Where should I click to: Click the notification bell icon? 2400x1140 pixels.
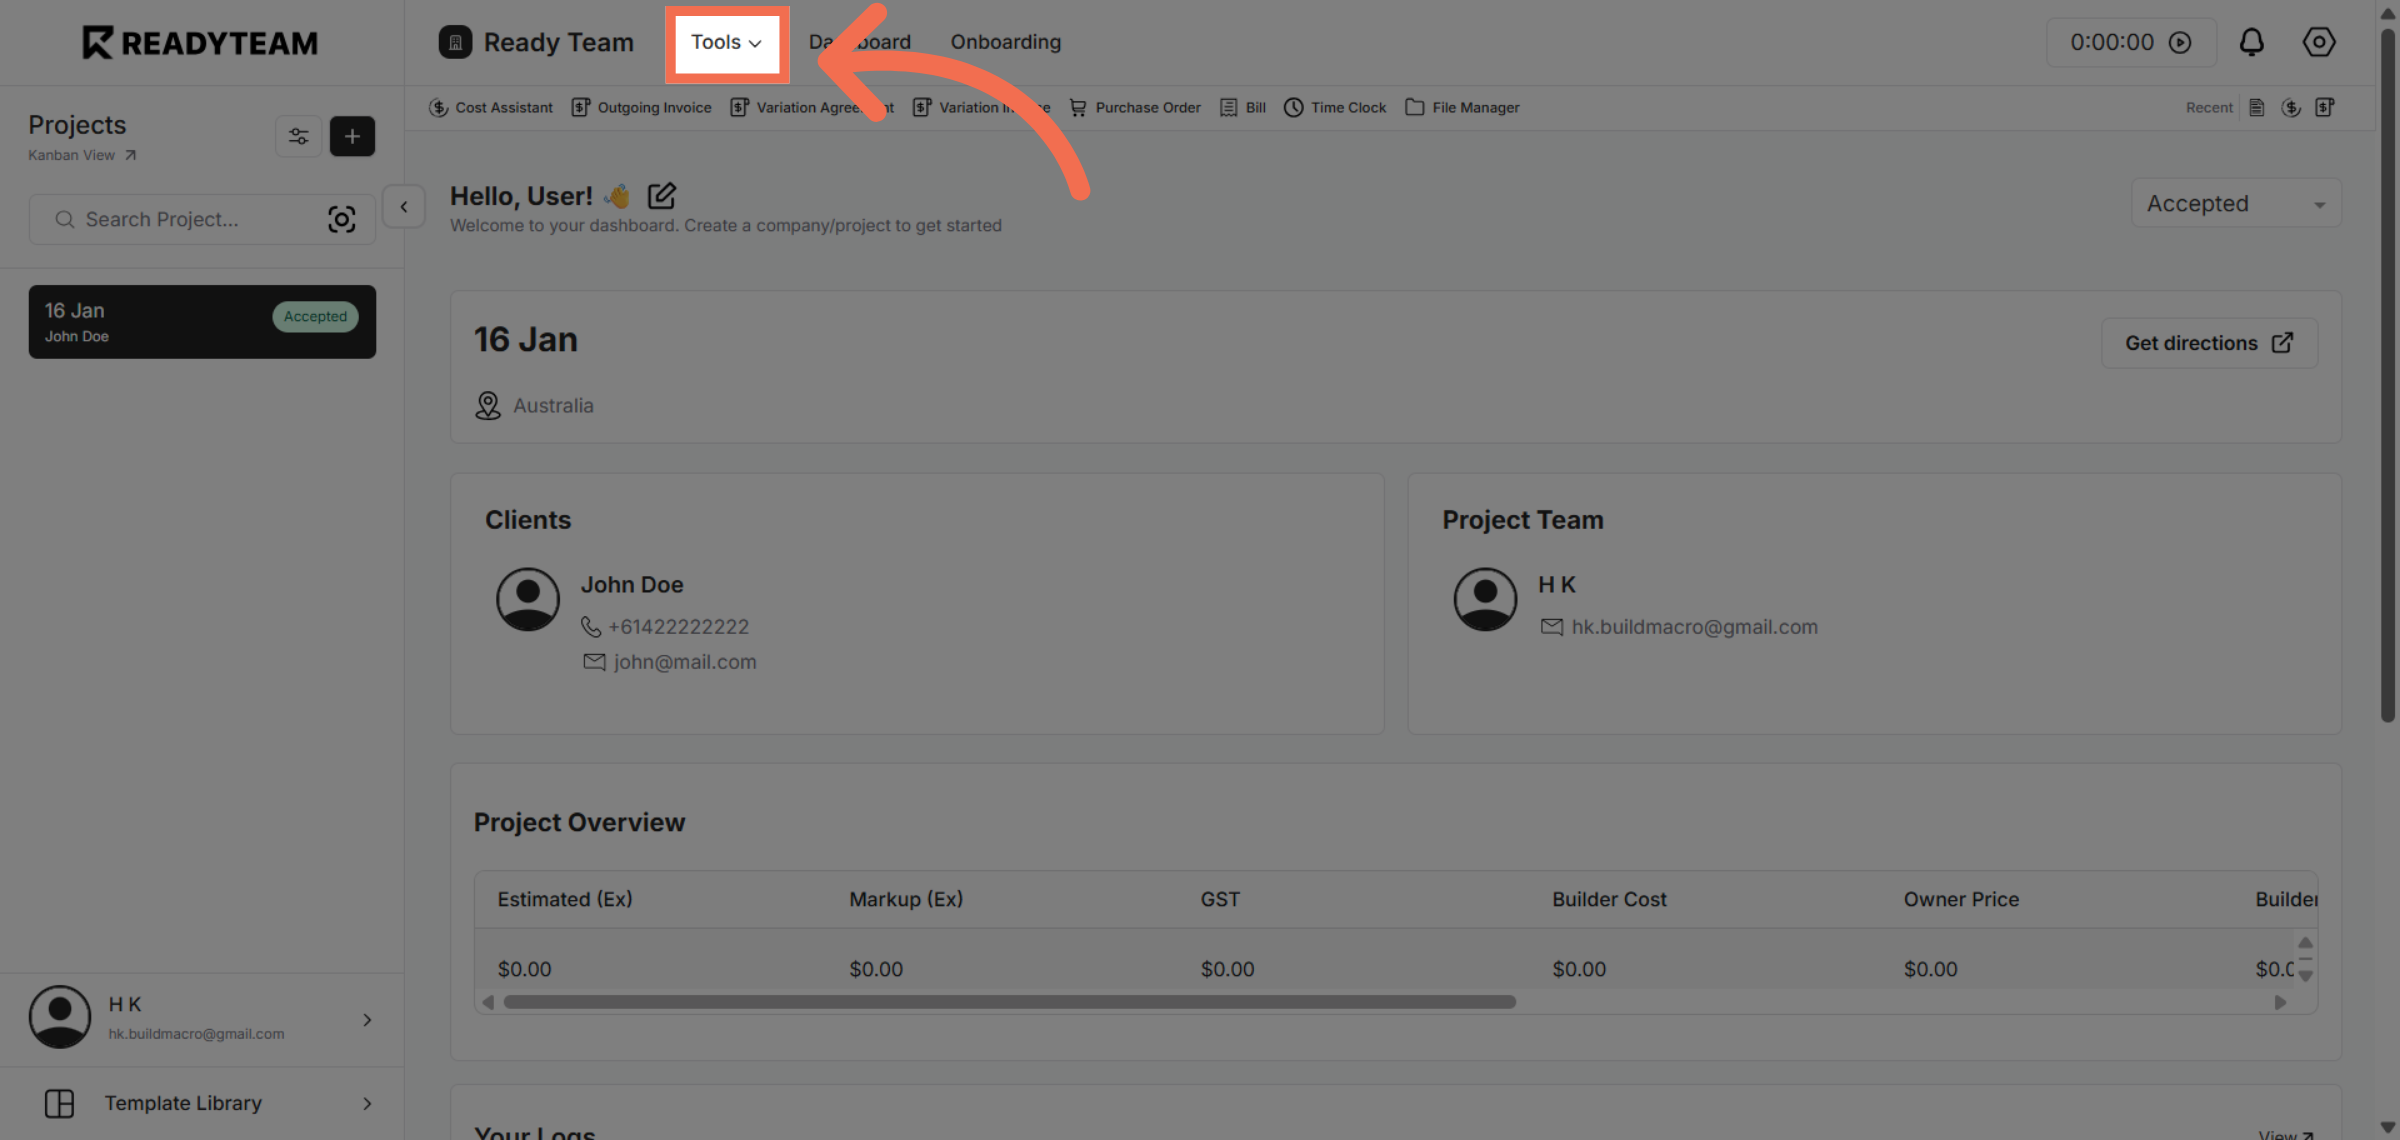coord(2252,42)
